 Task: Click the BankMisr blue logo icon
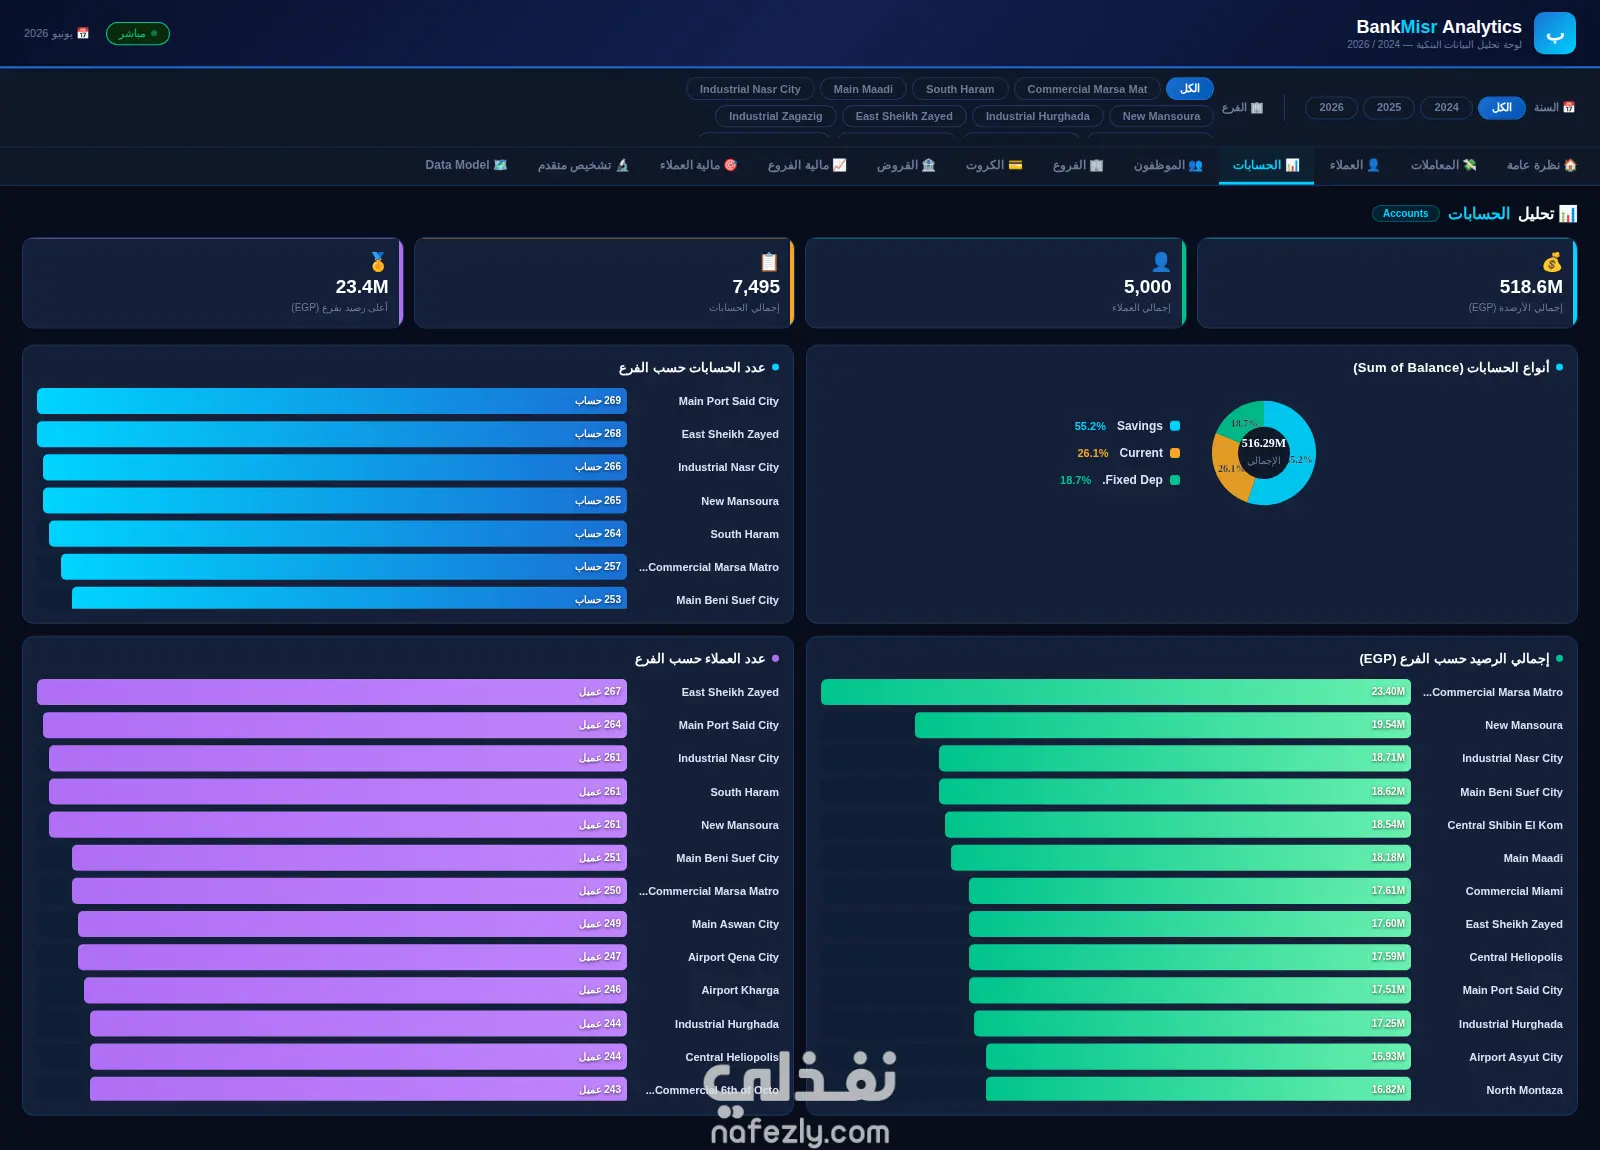coord(1554,33)
